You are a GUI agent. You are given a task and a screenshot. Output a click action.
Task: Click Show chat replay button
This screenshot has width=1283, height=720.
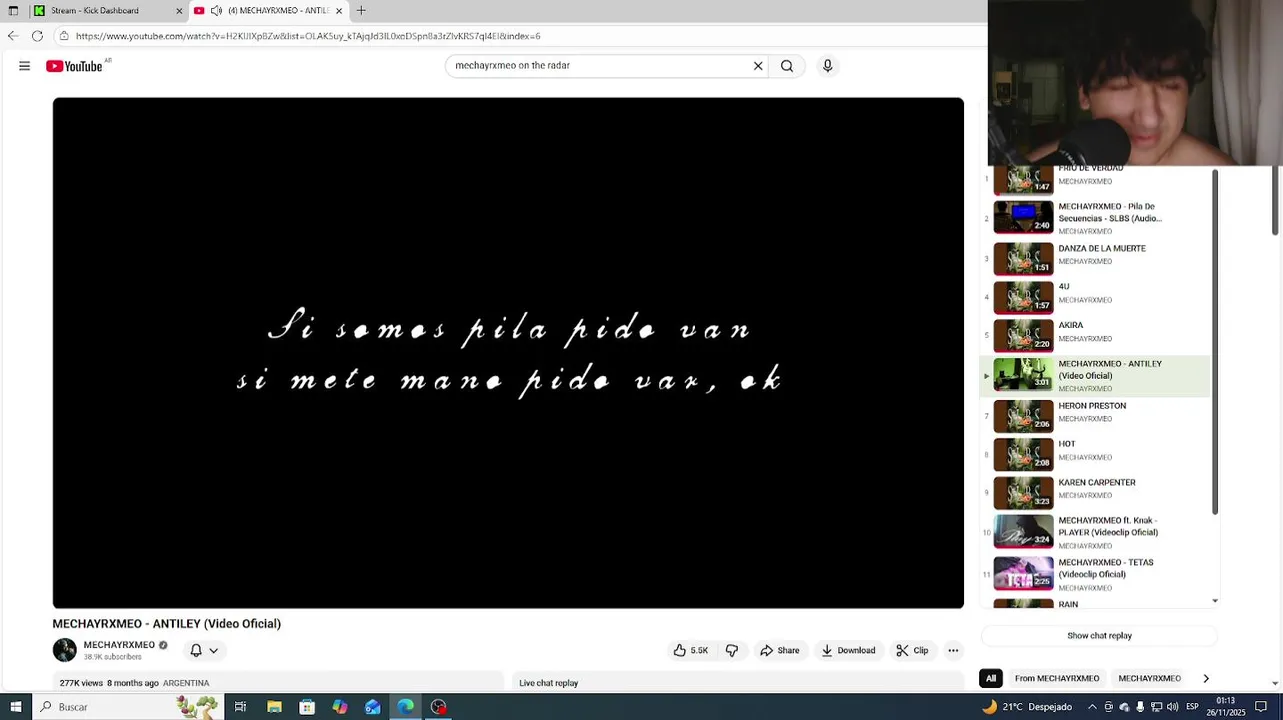(1099, 636)
